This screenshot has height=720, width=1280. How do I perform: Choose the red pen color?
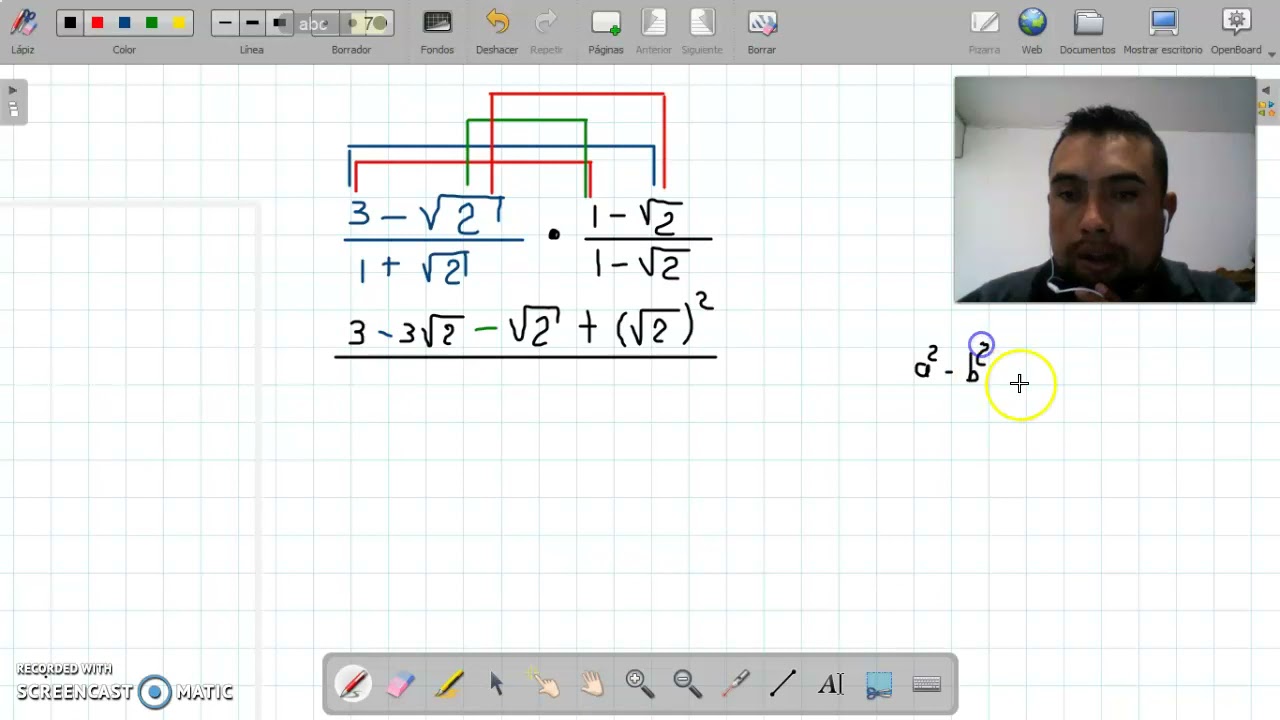(97, 23)
